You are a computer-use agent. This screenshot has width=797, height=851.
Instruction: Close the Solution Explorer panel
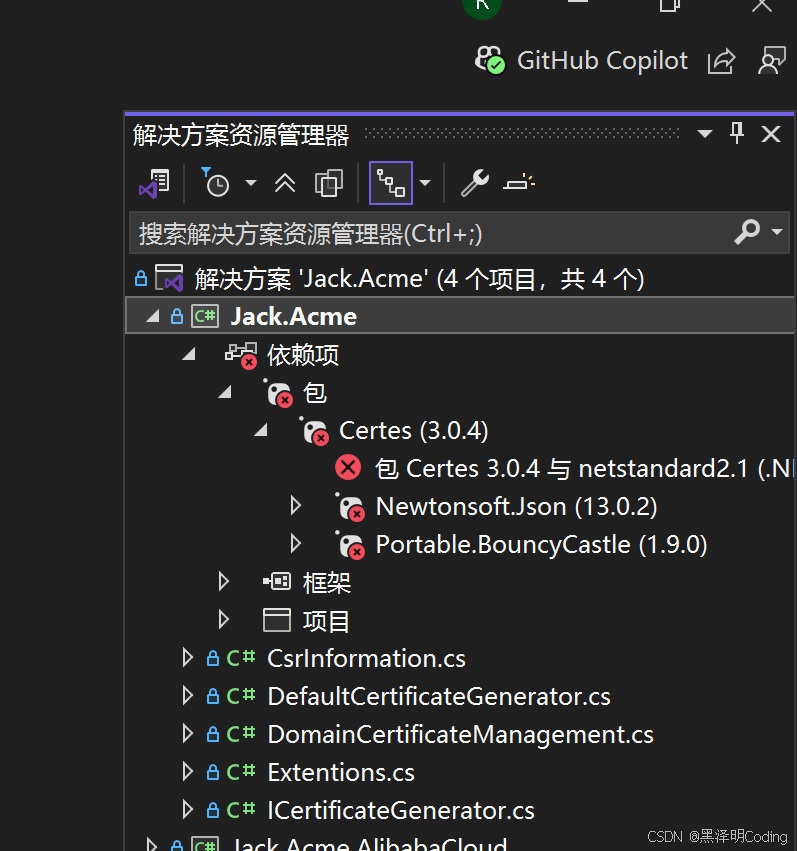click(x=770, y=134)
